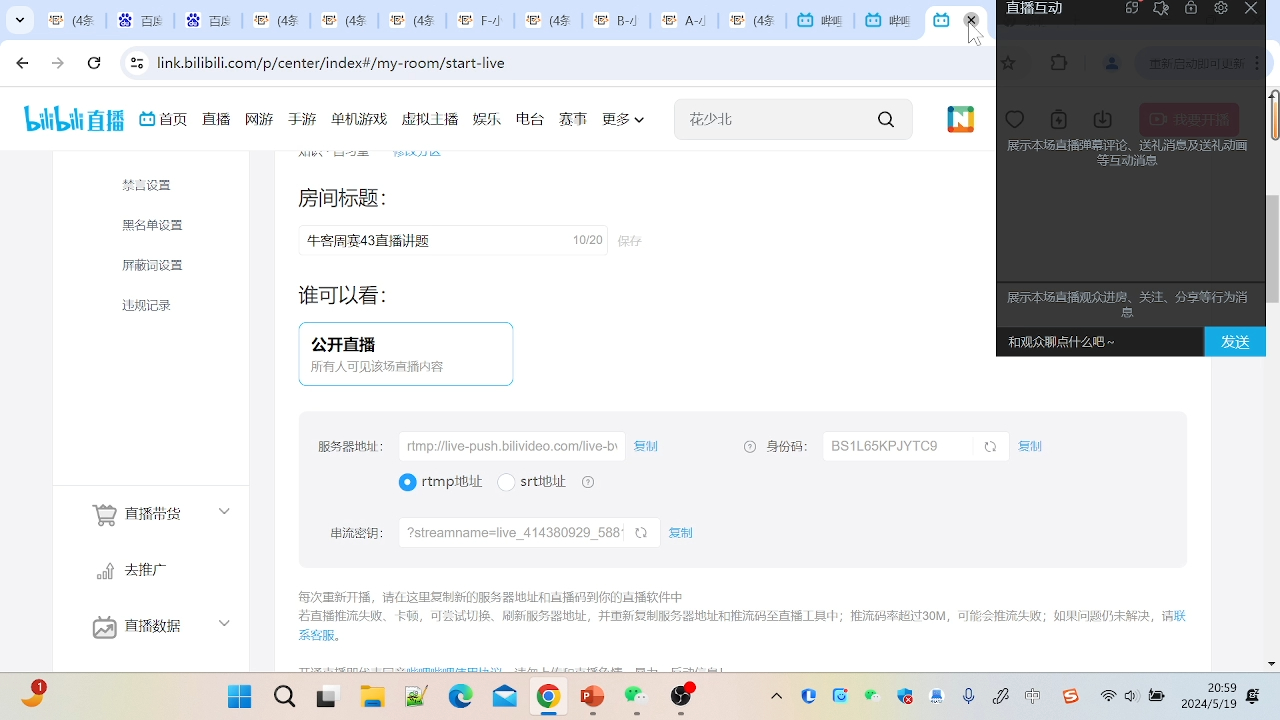Open PowerPoint from taskbar
Viewport: 1280px width, 720px height.
(592, 697)
